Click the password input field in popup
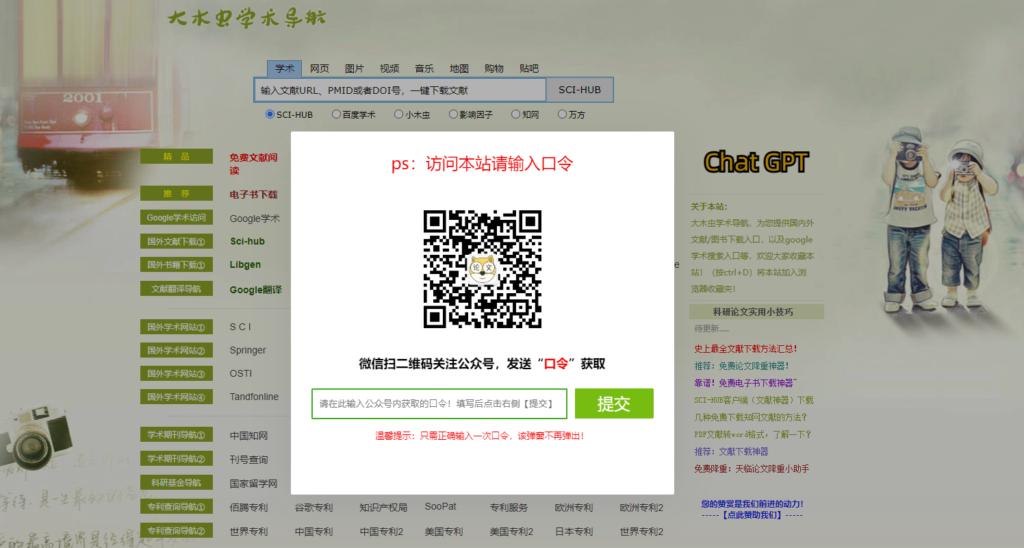This screenshot has width=1024, height=548. tap(439, 404)
